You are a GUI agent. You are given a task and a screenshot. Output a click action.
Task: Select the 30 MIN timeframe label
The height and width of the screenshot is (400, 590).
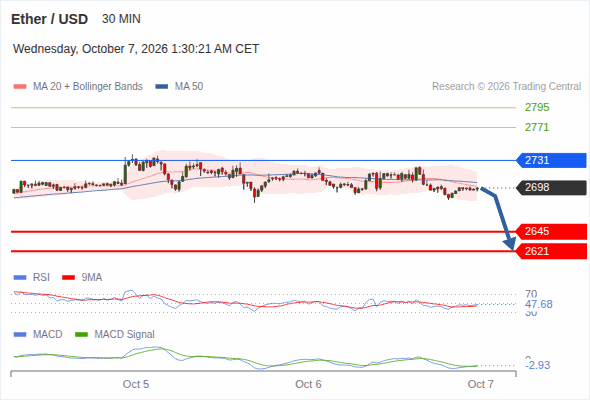pyautogui.click(x=121, y=19)
